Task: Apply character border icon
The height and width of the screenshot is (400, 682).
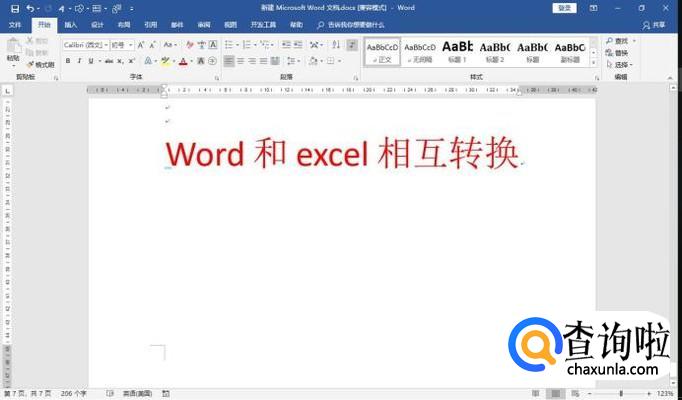Action: [213, 45]
